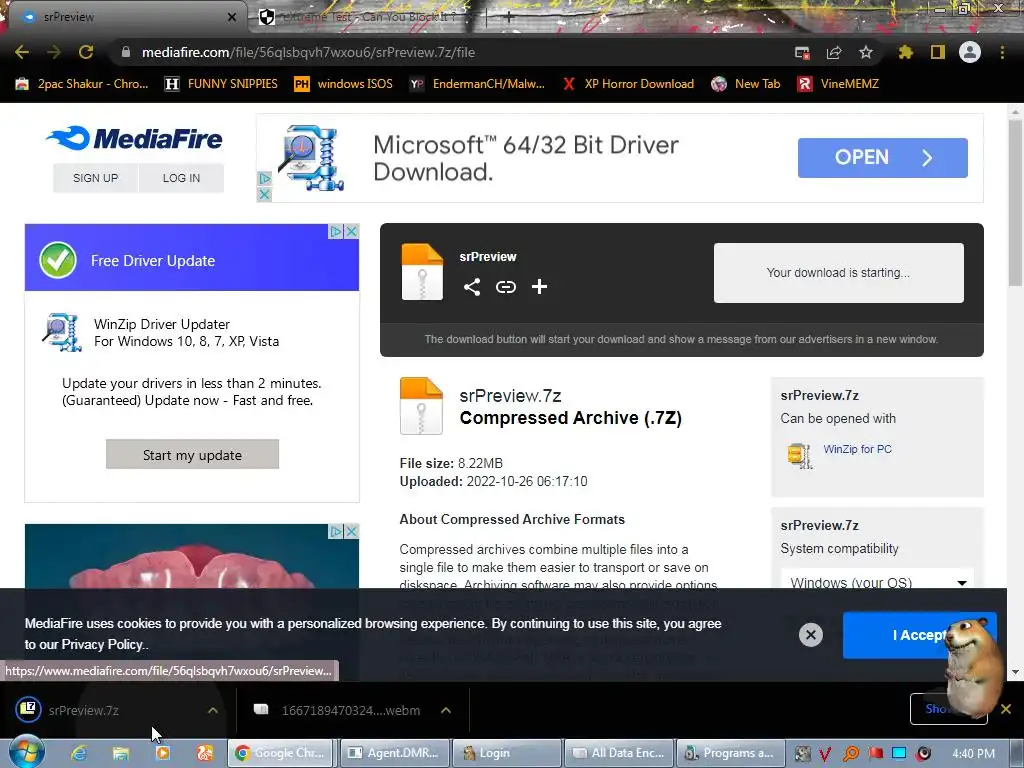Open the New Tab bookmark
1024x768 pixels.
click(746, 84)
